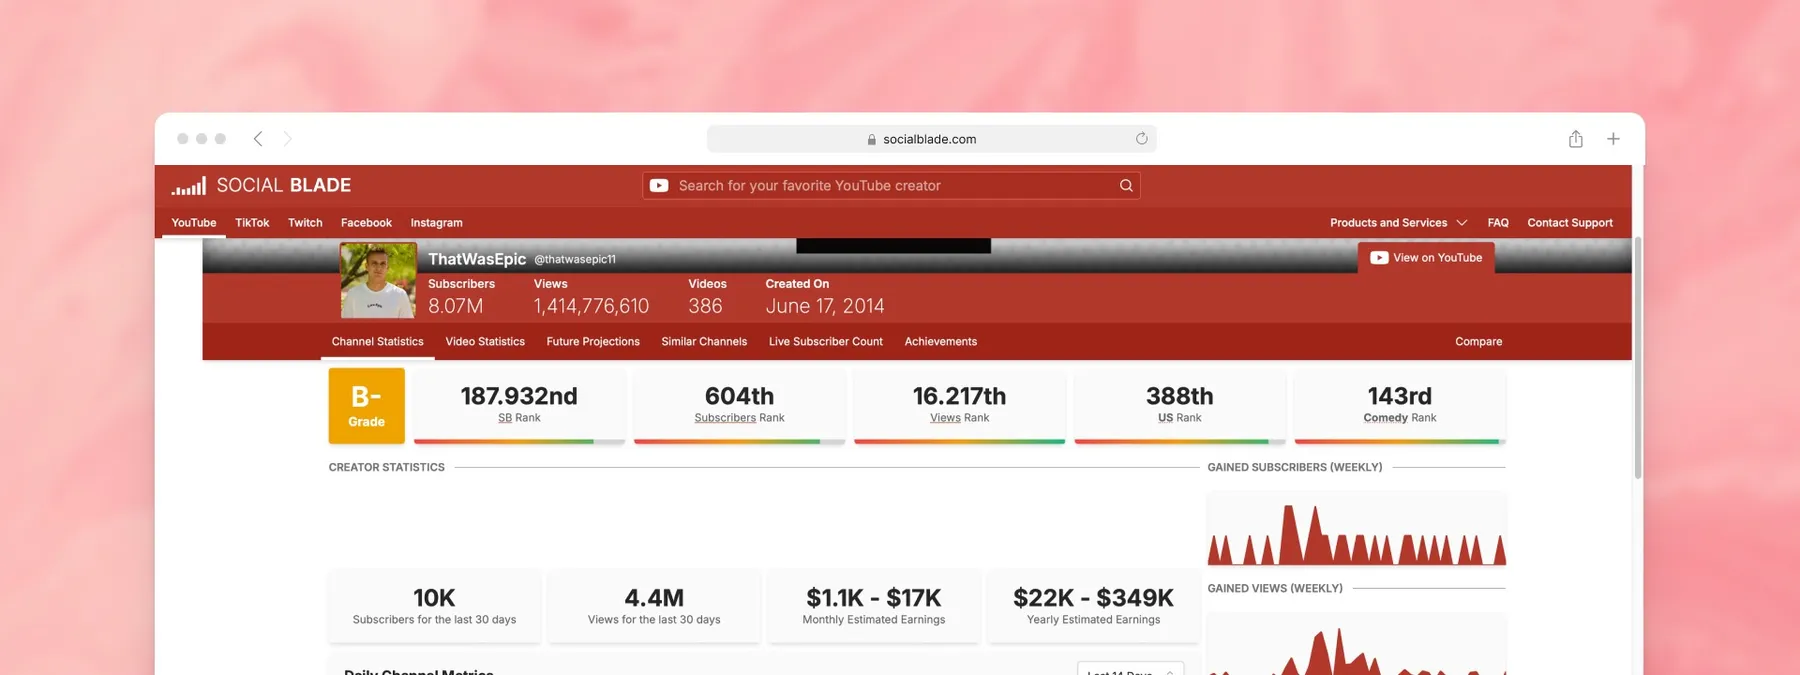The image size is (1800, 675).
Task: Click the B- Grade badge
Action: click(x=367, y=406)
